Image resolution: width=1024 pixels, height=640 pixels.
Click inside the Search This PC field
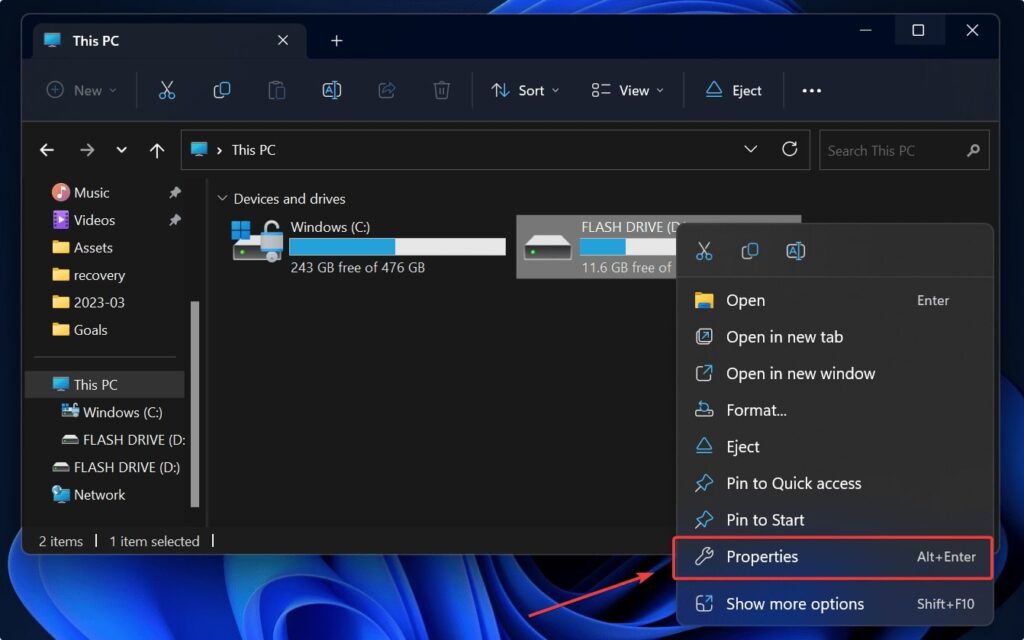[x=895, y=150]
